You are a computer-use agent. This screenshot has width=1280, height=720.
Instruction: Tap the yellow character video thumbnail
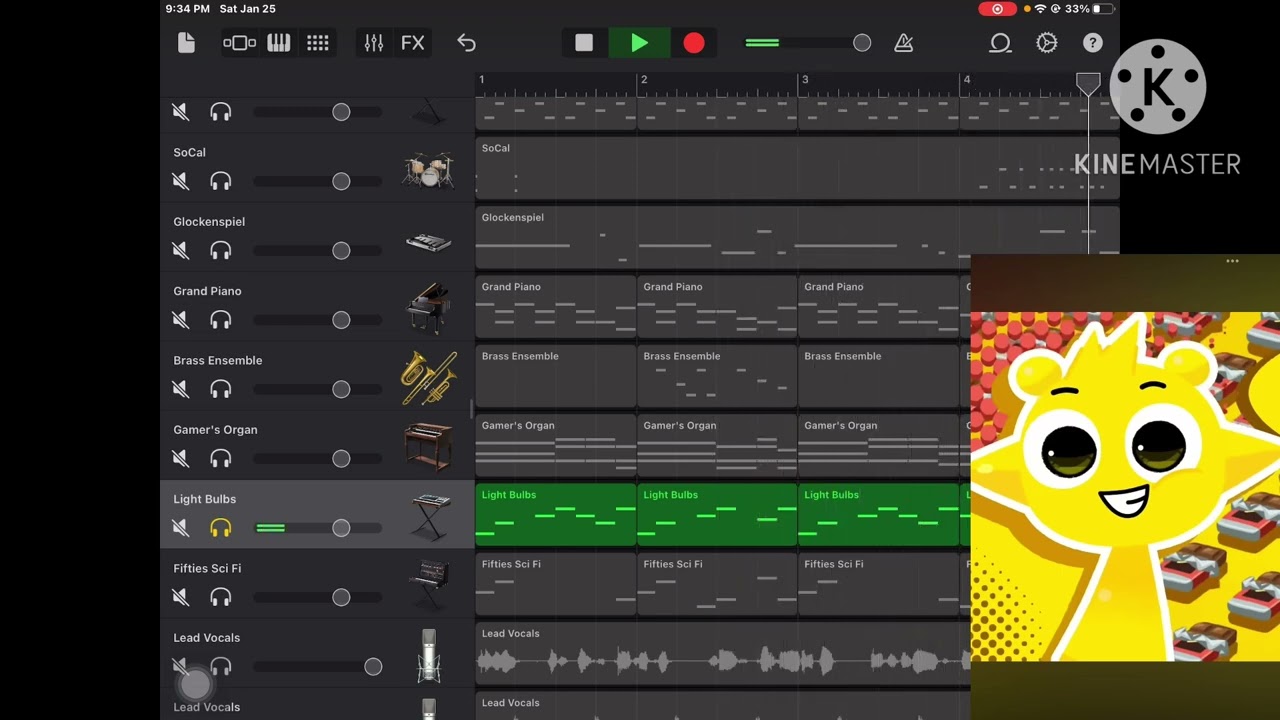[x=1125, y=486]
